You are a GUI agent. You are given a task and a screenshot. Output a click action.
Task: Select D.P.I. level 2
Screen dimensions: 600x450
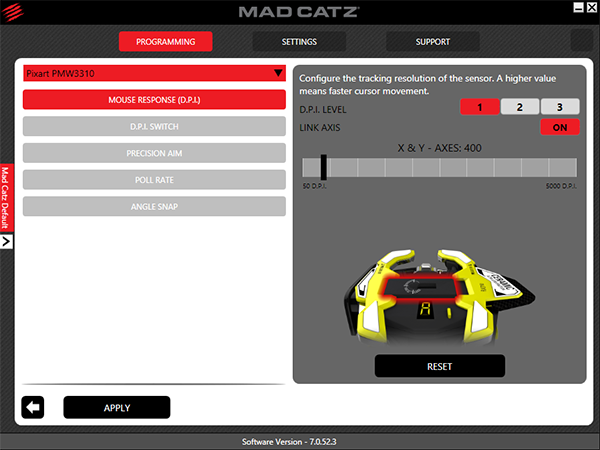coord(520,107)
